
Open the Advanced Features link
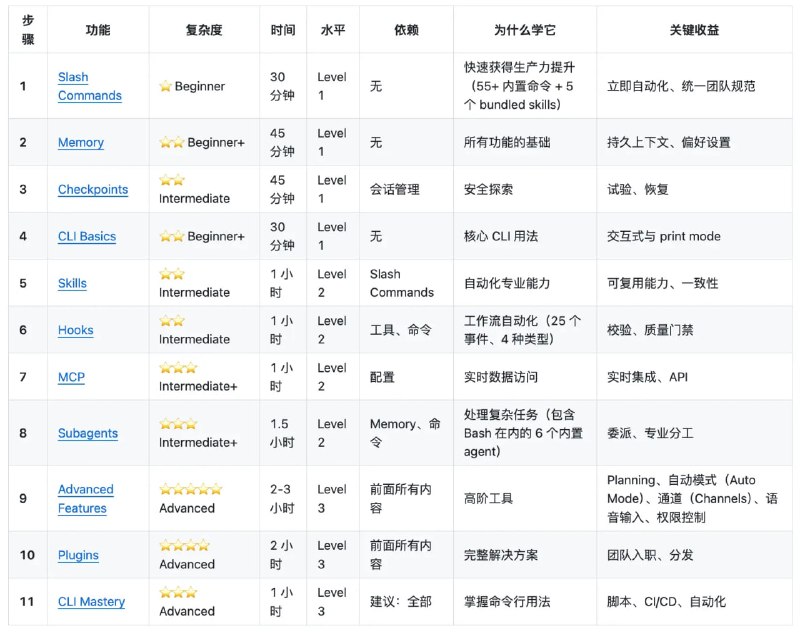85,499
